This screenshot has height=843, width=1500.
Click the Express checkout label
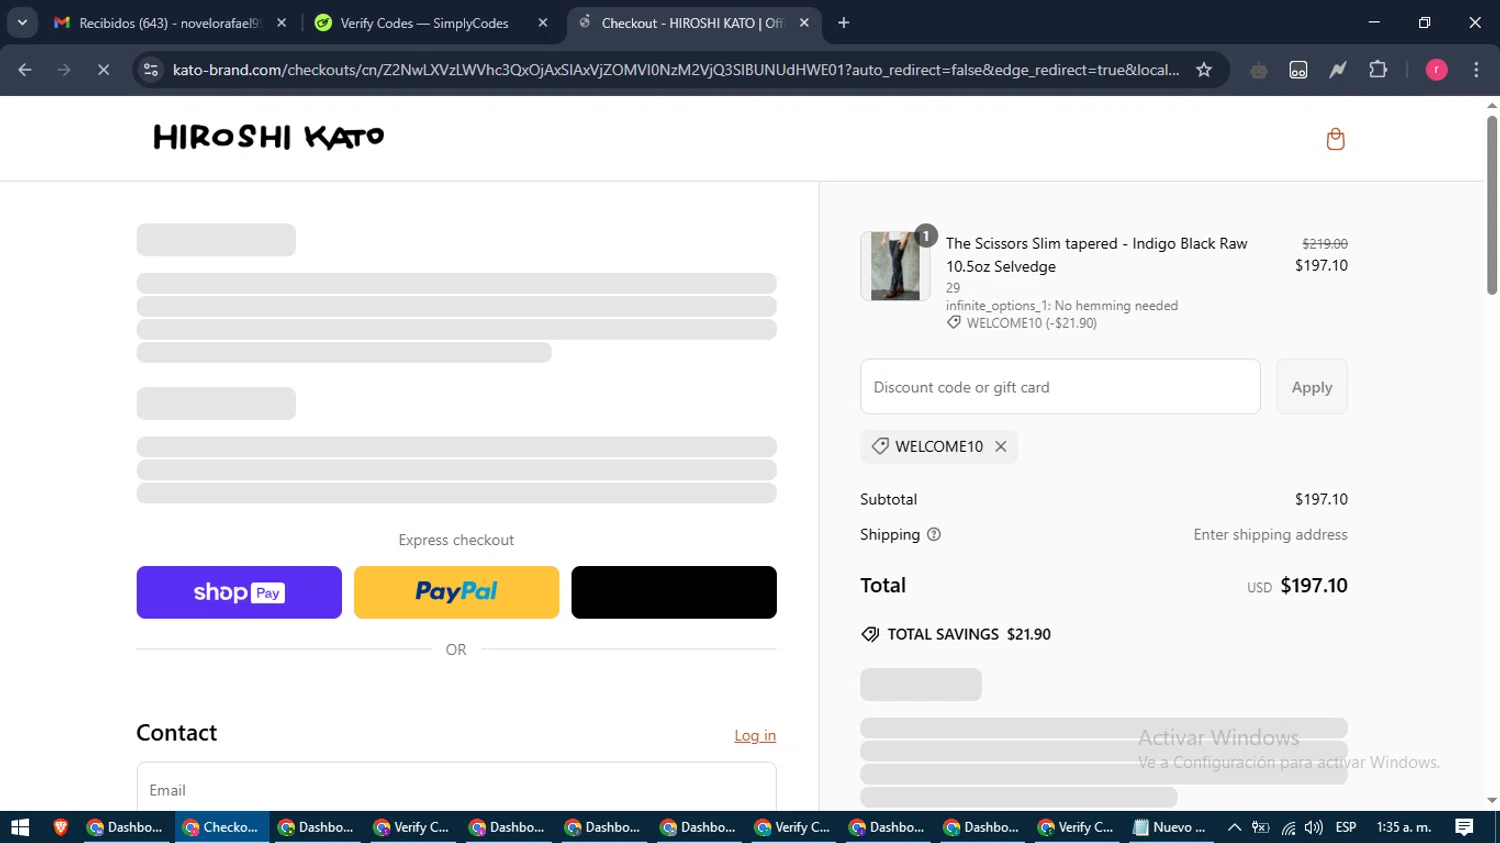tap(456, 540)
